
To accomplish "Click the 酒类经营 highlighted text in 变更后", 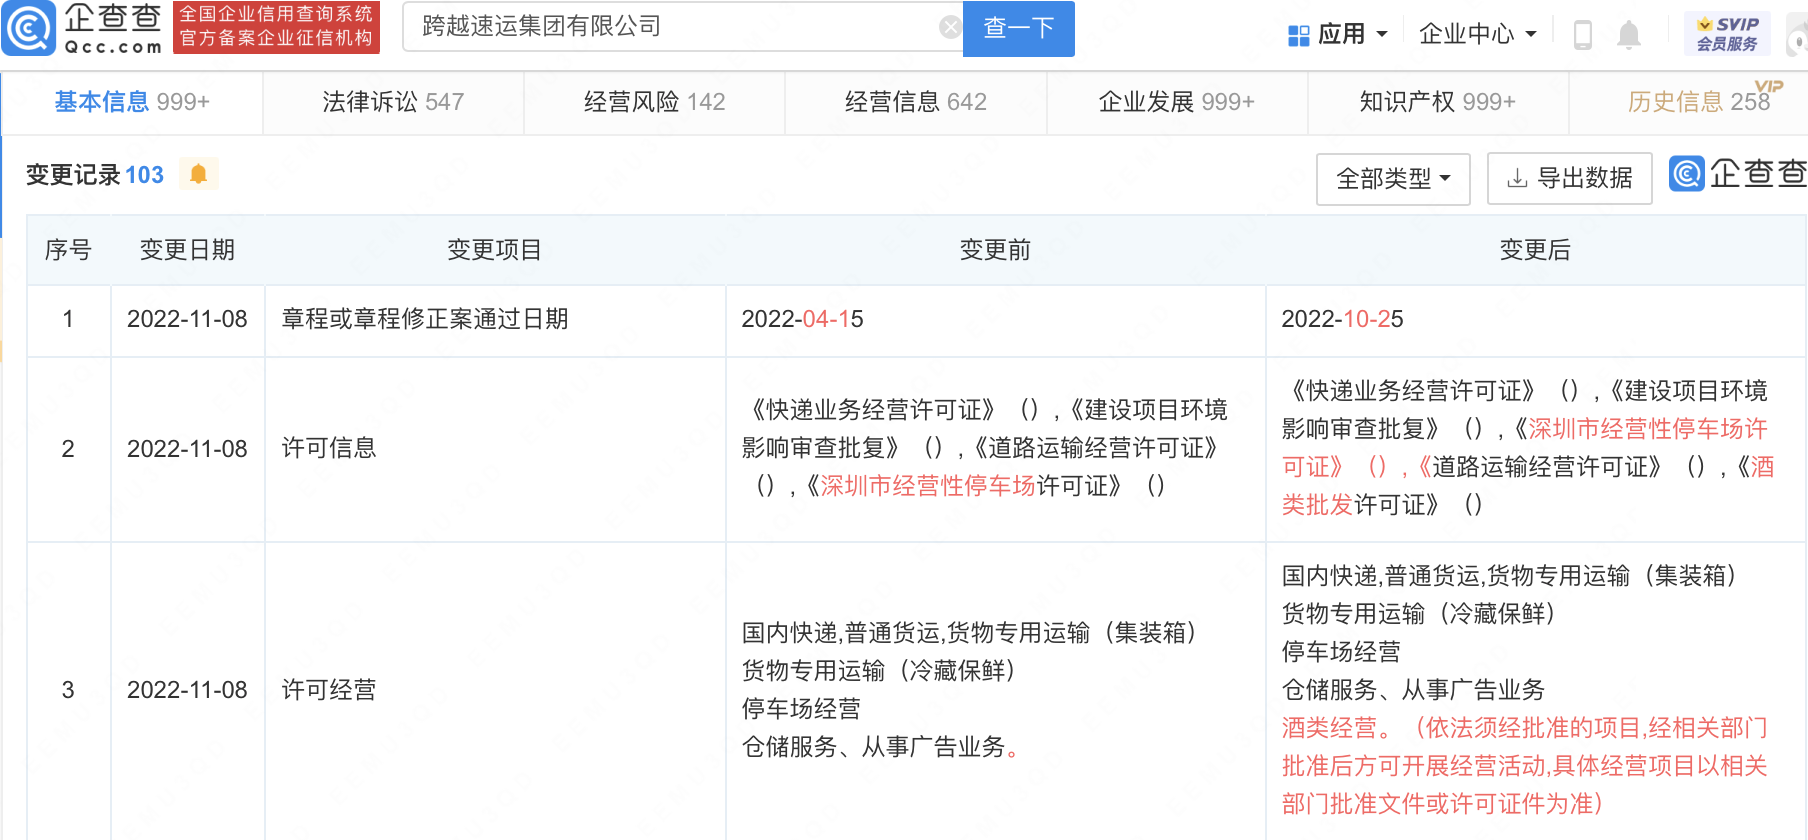I will coord(1330,728).
